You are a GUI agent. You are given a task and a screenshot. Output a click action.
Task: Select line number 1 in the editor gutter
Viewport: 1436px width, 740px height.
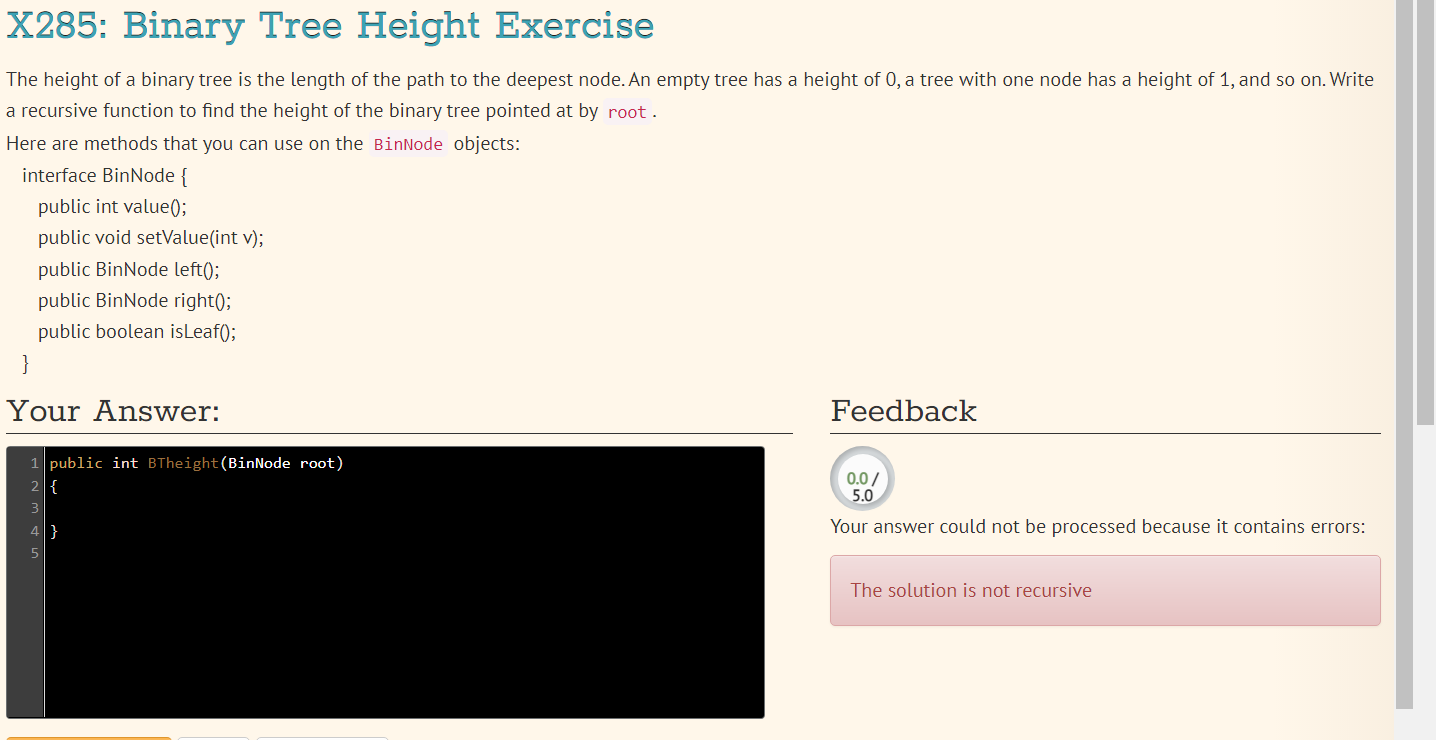33,463
